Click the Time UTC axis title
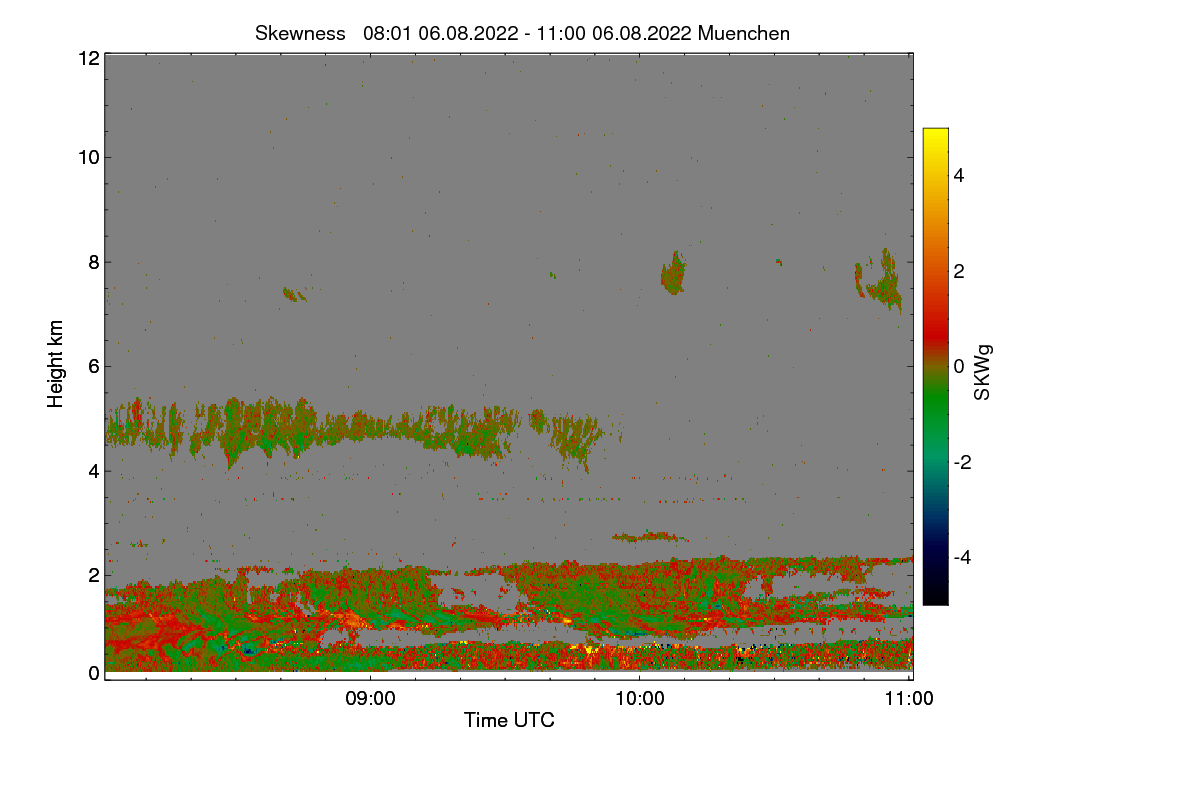 point(509,720)
